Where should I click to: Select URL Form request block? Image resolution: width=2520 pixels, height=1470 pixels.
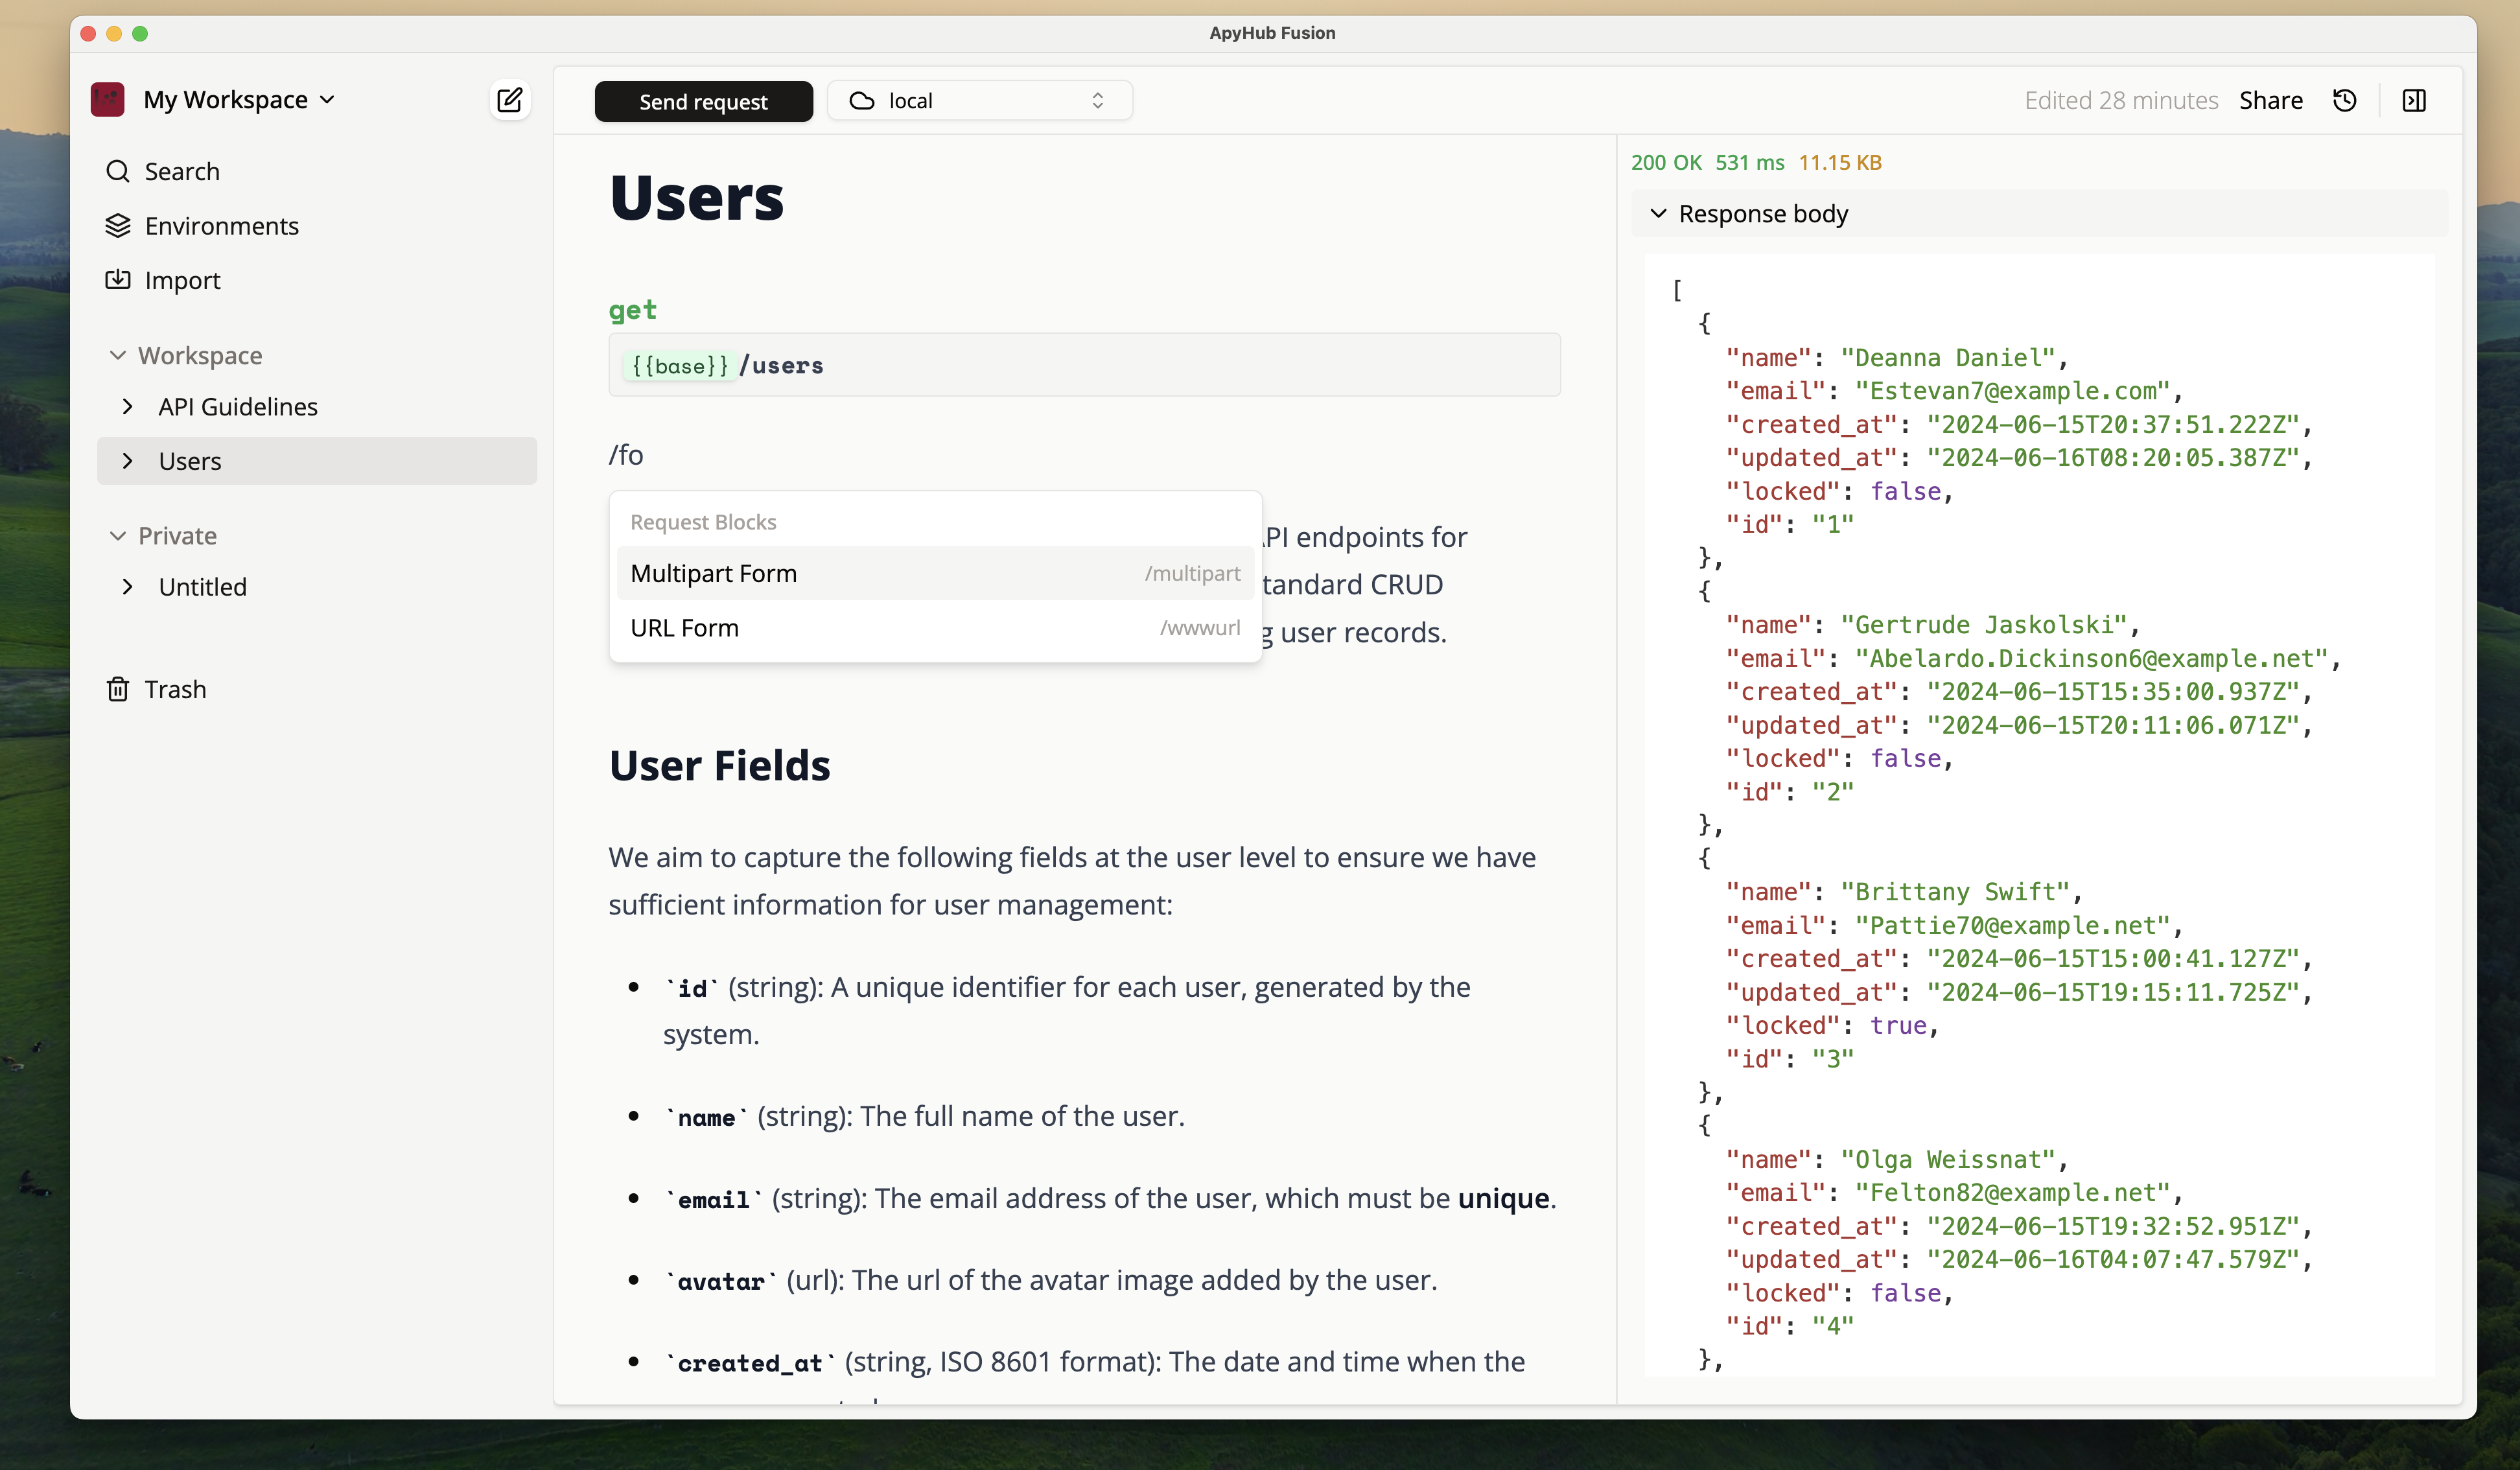coord(935,628)
